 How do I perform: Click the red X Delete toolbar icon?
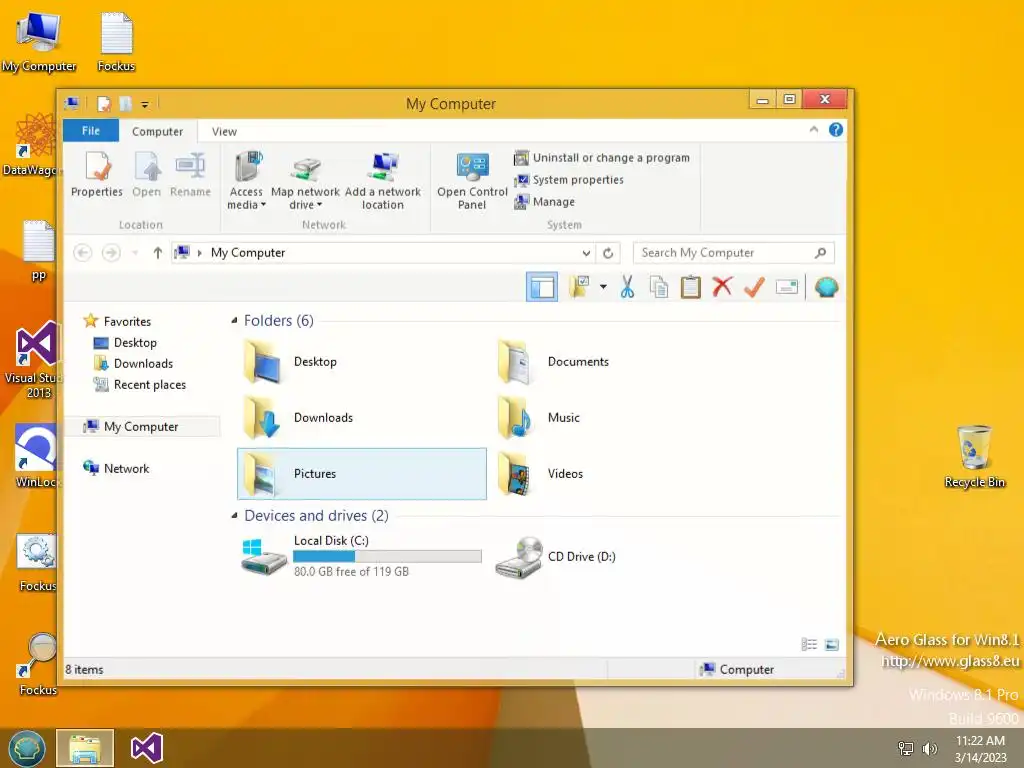[x=722, y=287]
